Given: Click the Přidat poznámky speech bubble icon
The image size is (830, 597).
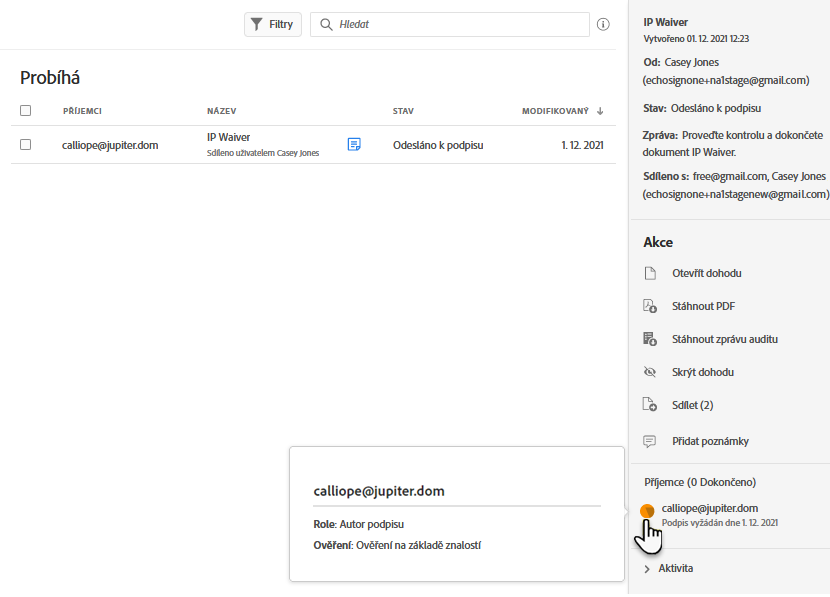Looking at the screenshot, I should [649, 441].
